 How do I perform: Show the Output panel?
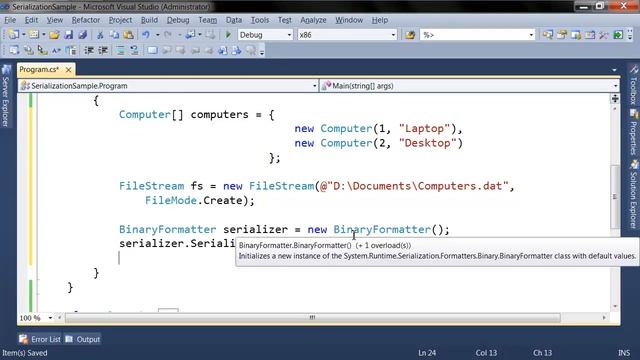[x=83, y=339]
